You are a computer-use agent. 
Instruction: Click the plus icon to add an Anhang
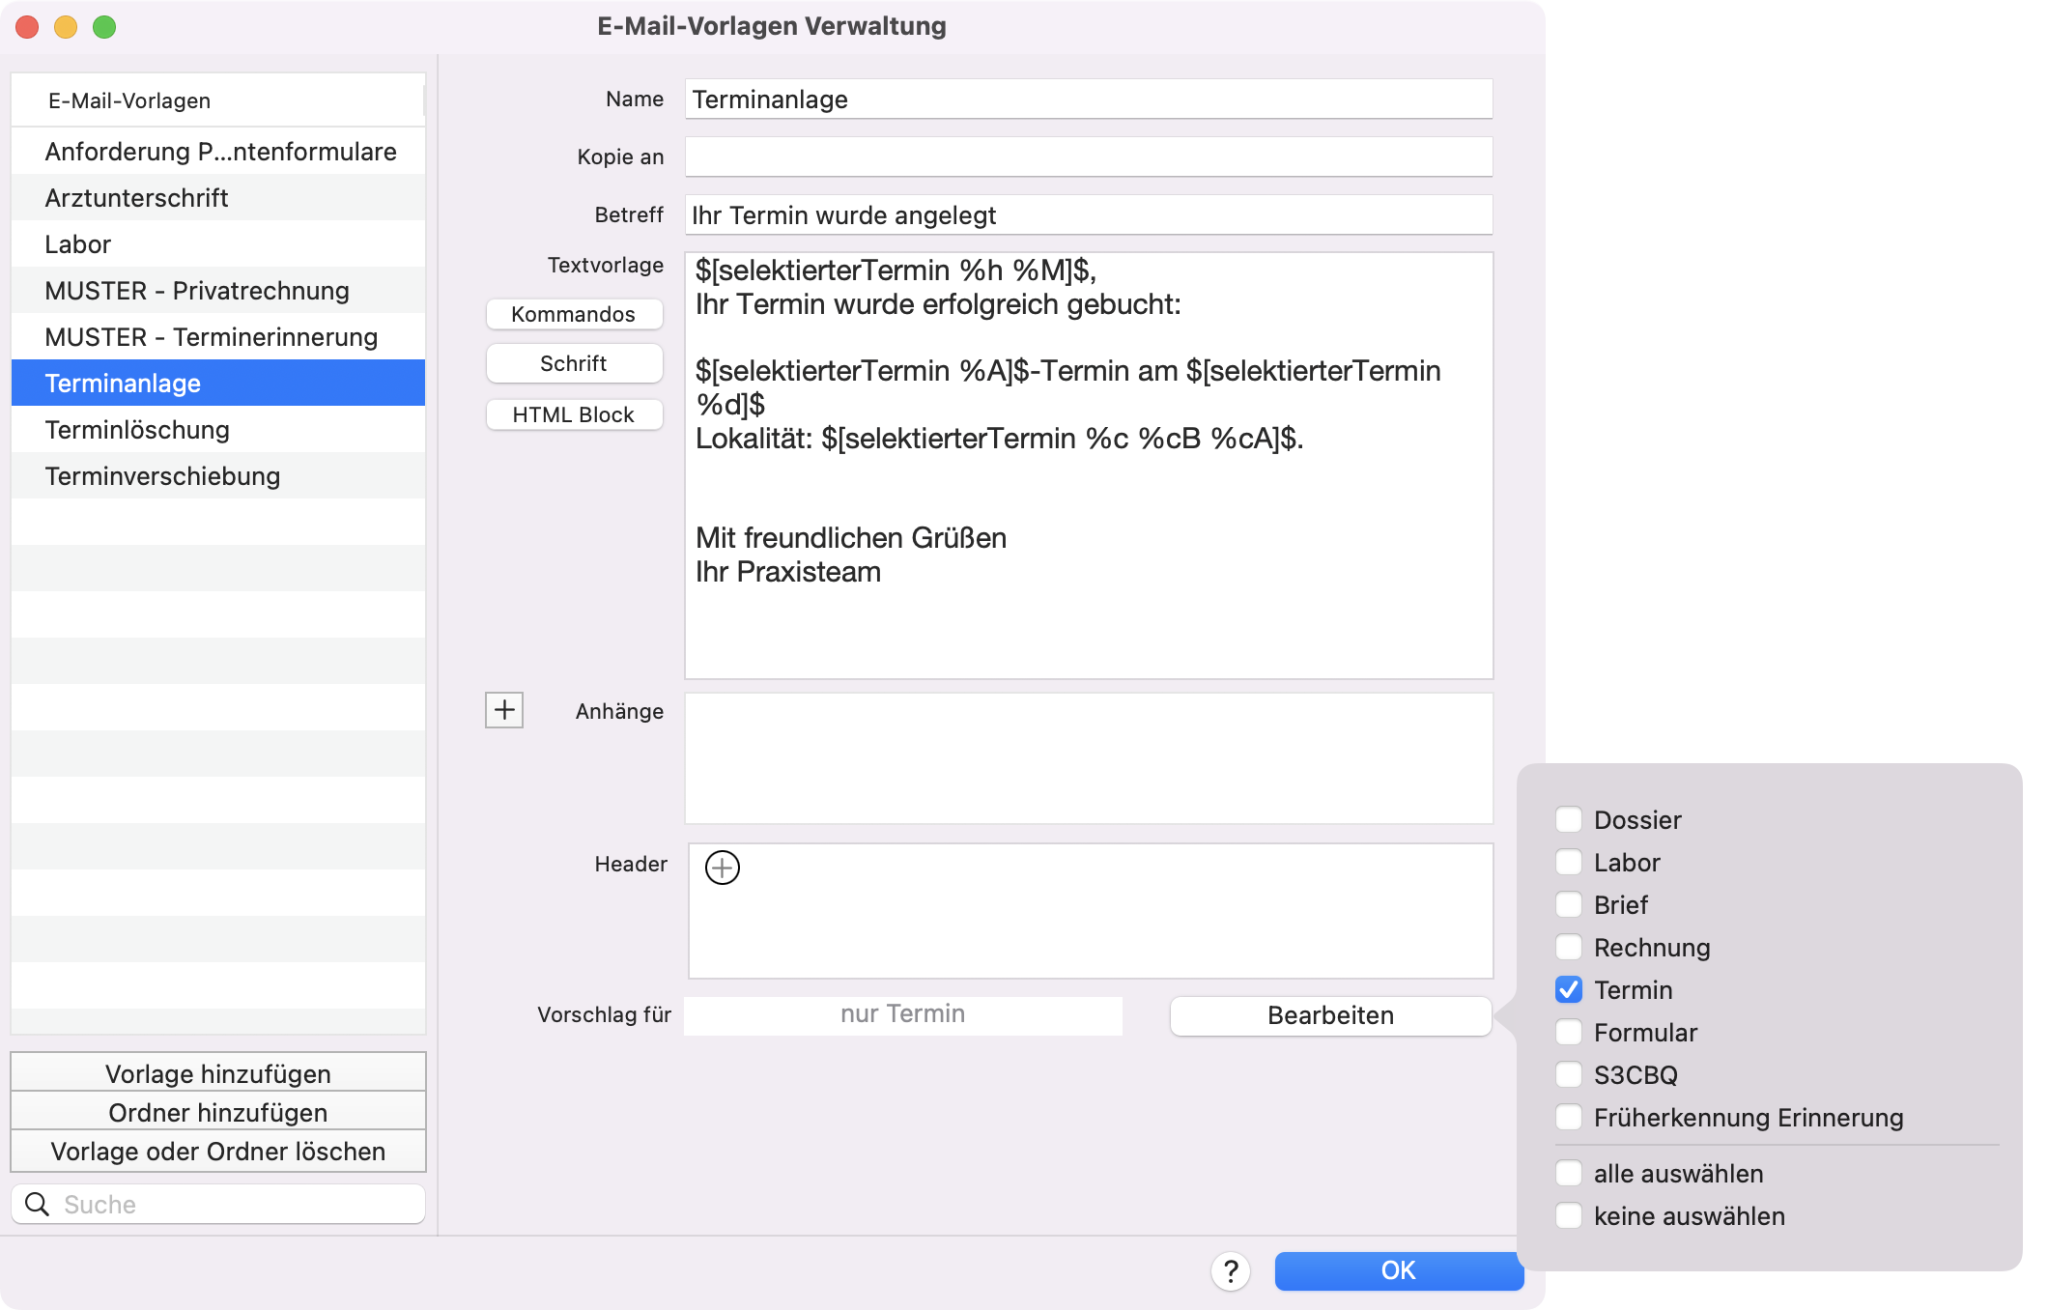click(x=505, y=710)
